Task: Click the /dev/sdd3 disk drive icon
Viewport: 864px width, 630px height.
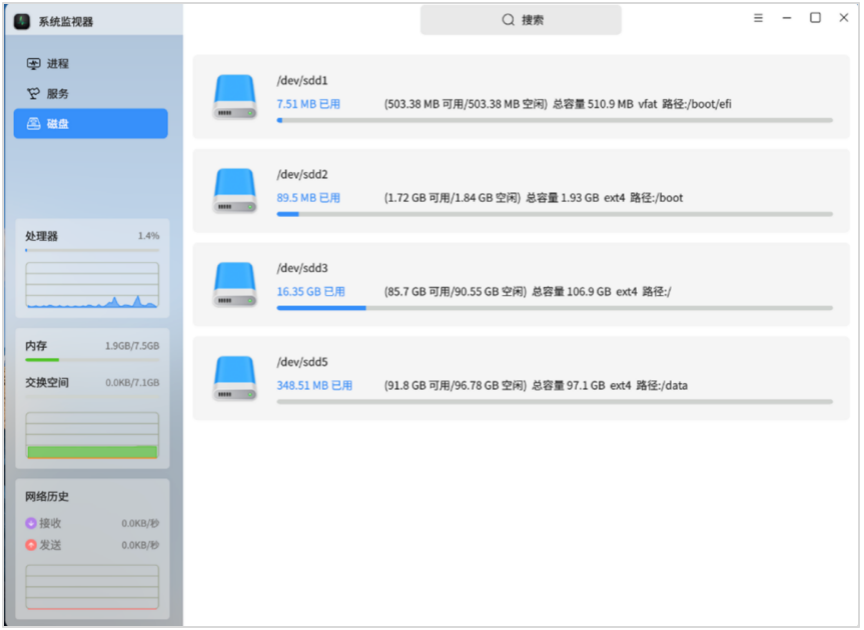Action: pyautogui.click(x=235, y=284)
